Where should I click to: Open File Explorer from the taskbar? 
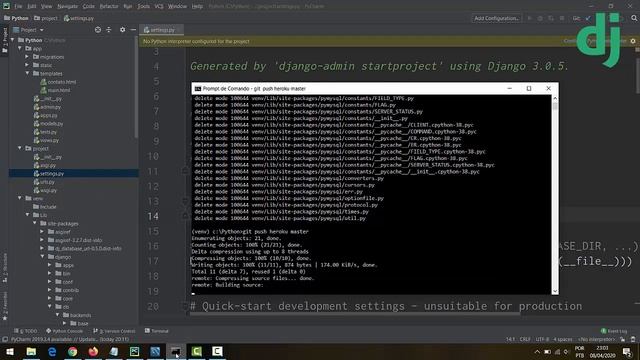click(x=31, y=351)
